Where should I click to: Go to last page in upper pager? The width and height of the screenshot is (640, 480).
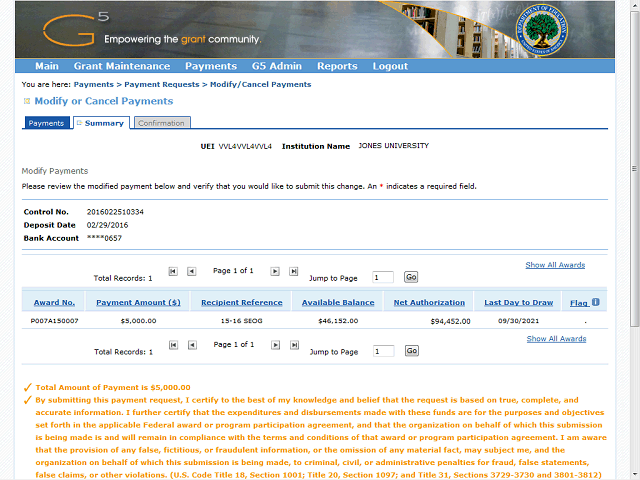[293, 271]
